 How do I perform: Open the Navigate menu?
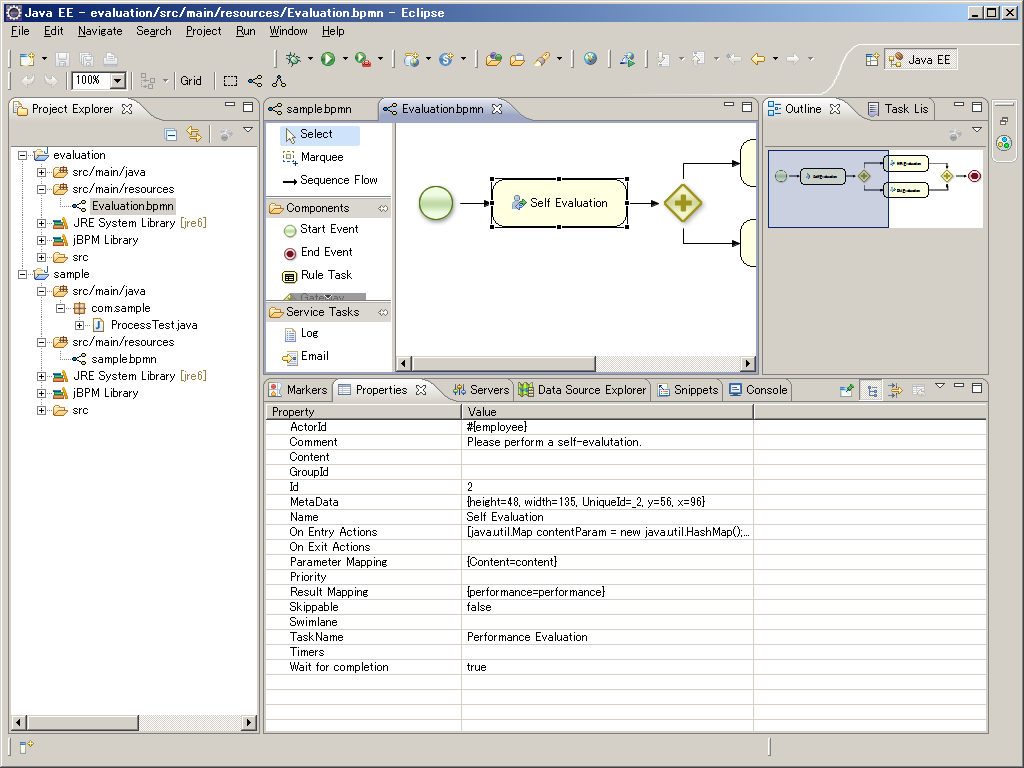point(100,31)
